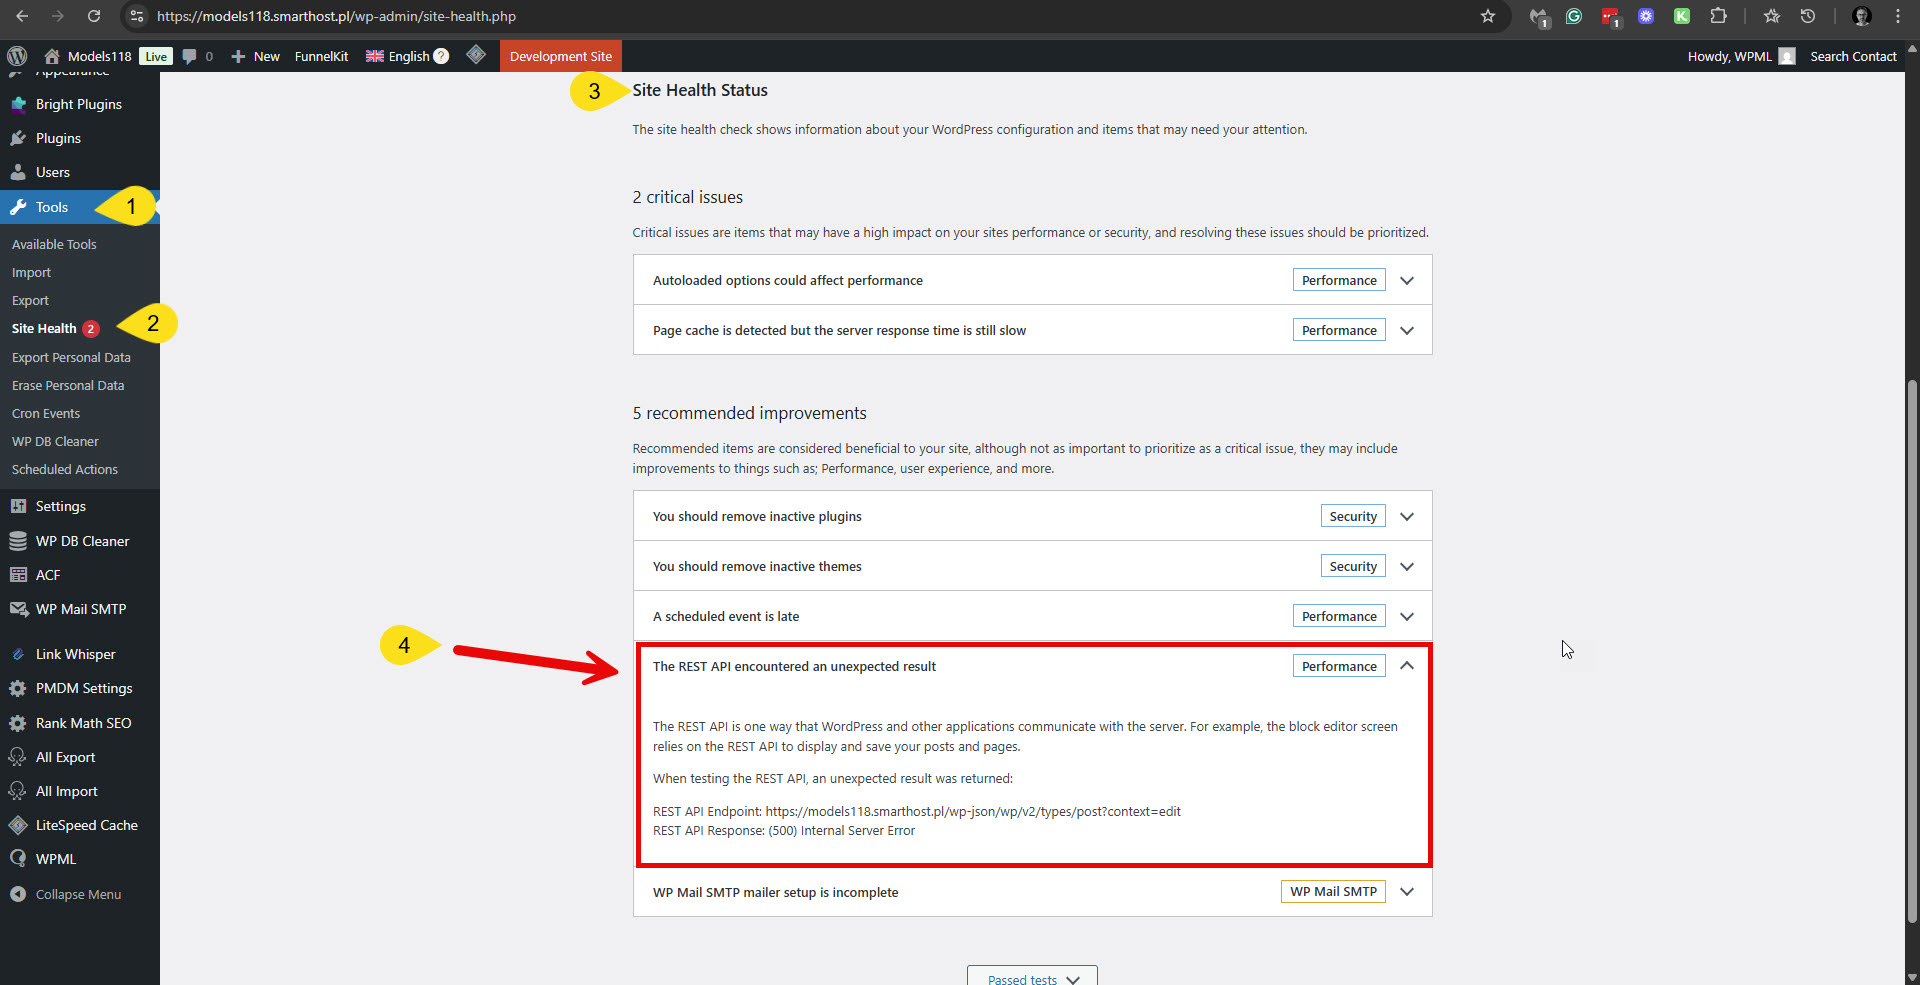Screen dimensions: 1920x985
Task: Open WP DB Cleaner under Tools
Action: [x=55, y=441]
